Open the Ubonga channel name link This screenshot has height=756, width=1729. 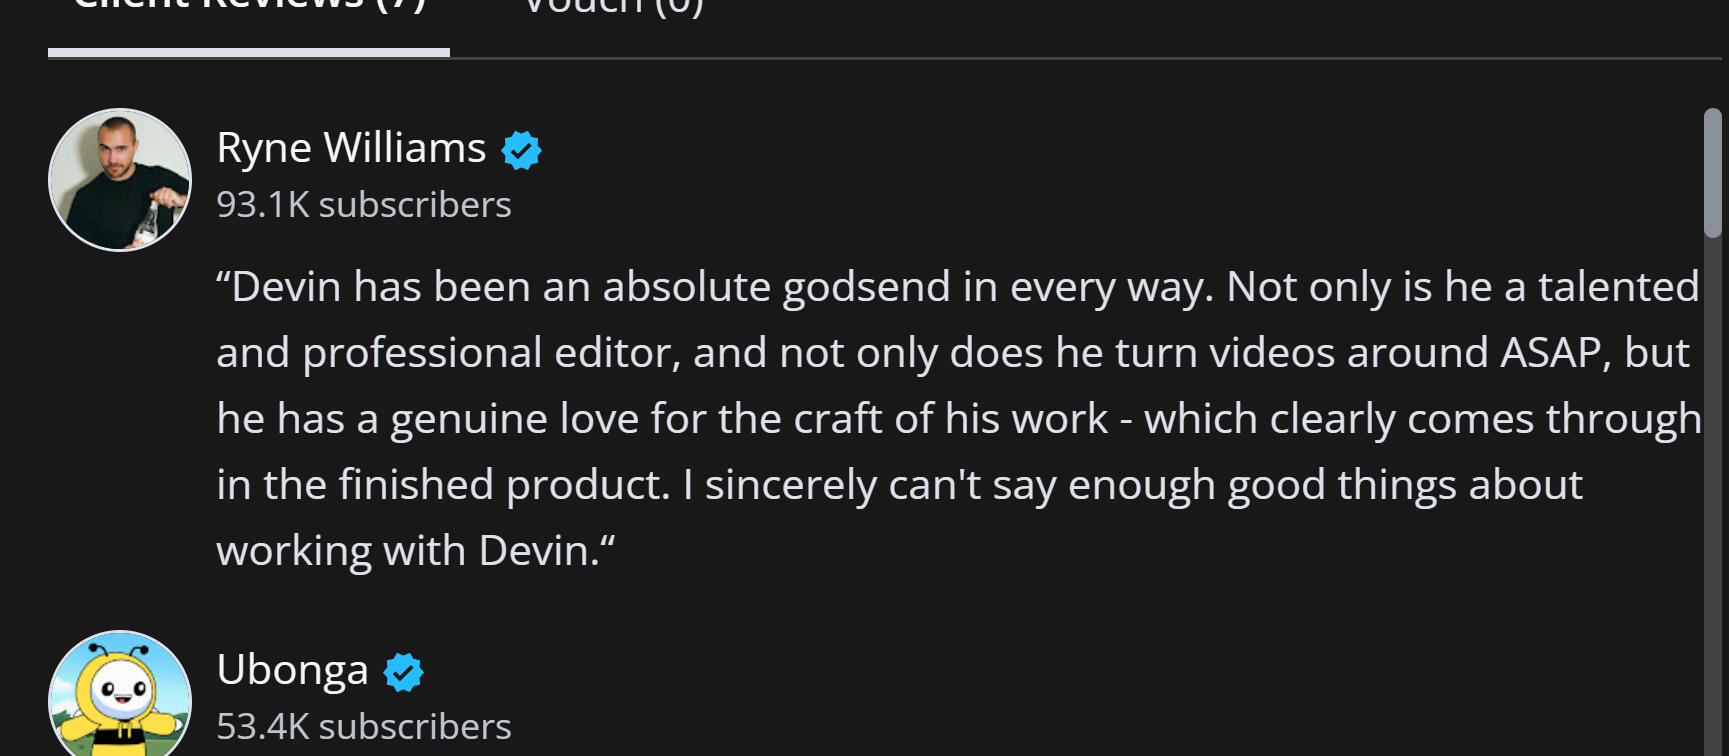point(292,670)
